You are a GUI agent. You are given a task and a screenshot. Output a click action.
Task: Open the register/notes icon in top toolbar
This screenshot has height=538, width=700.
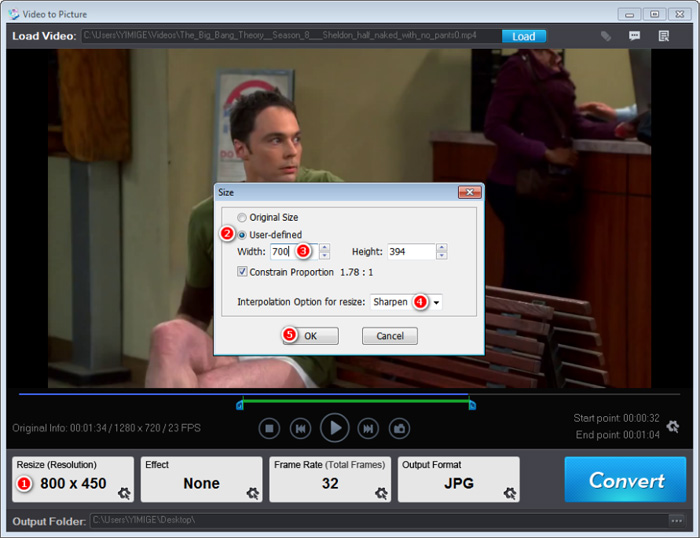coord(664,36)
